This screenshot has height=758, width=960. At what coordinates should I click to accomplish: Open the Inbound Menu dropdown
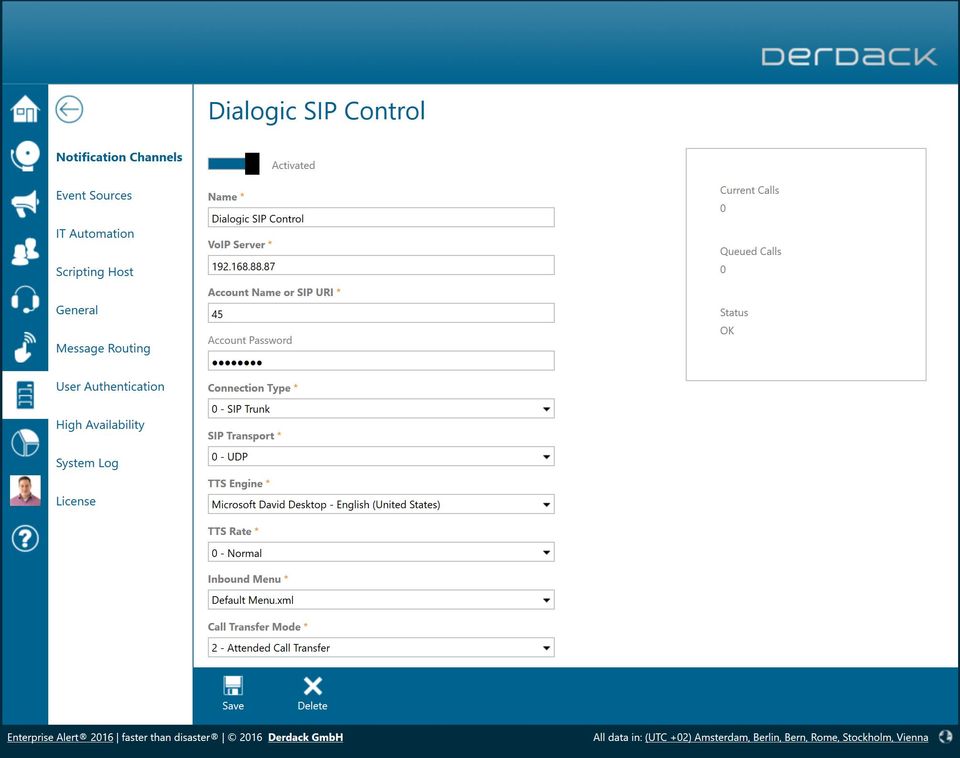point(381,600)
